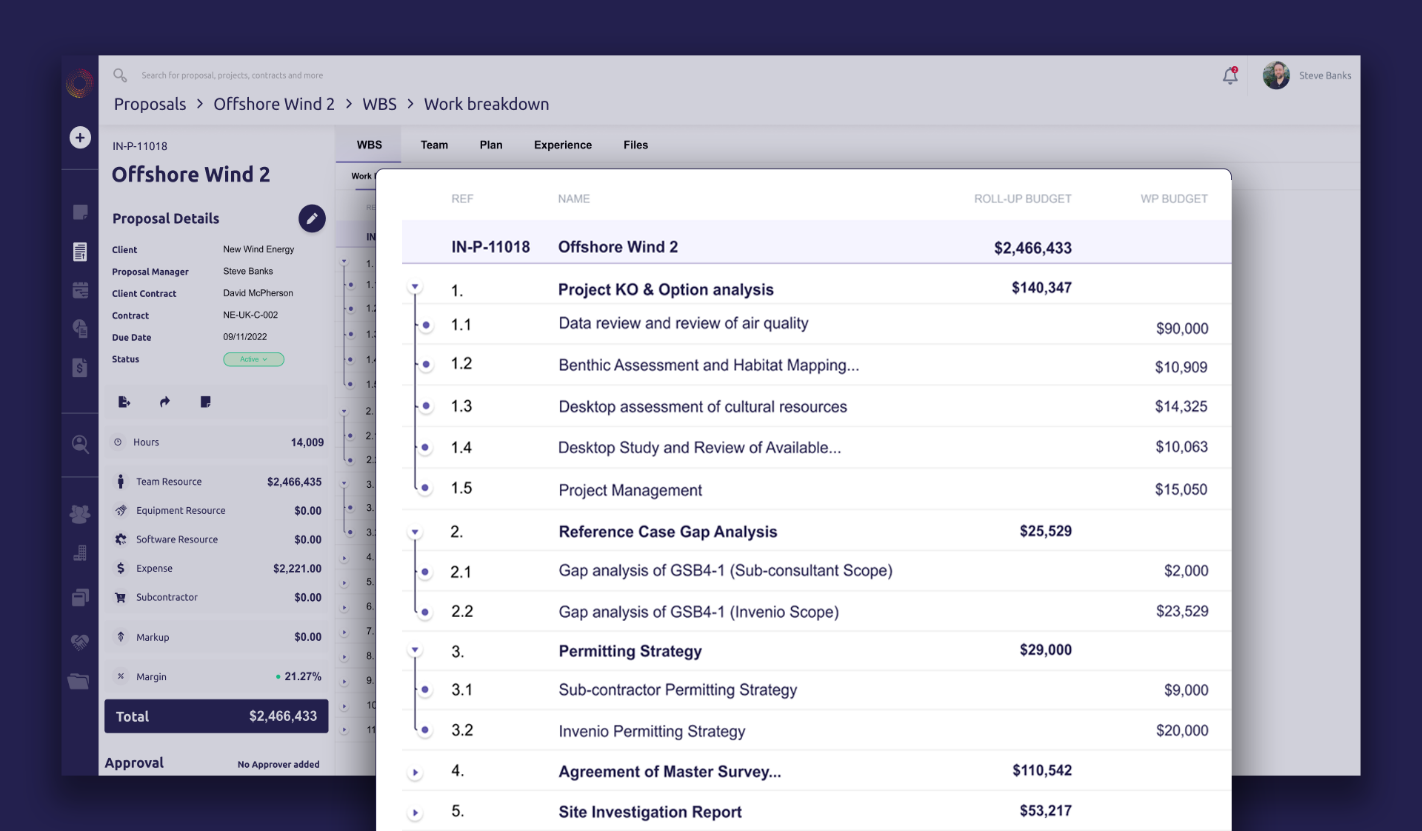Select row 3.2 Invenio Permitting Strategy

[816, 730]
